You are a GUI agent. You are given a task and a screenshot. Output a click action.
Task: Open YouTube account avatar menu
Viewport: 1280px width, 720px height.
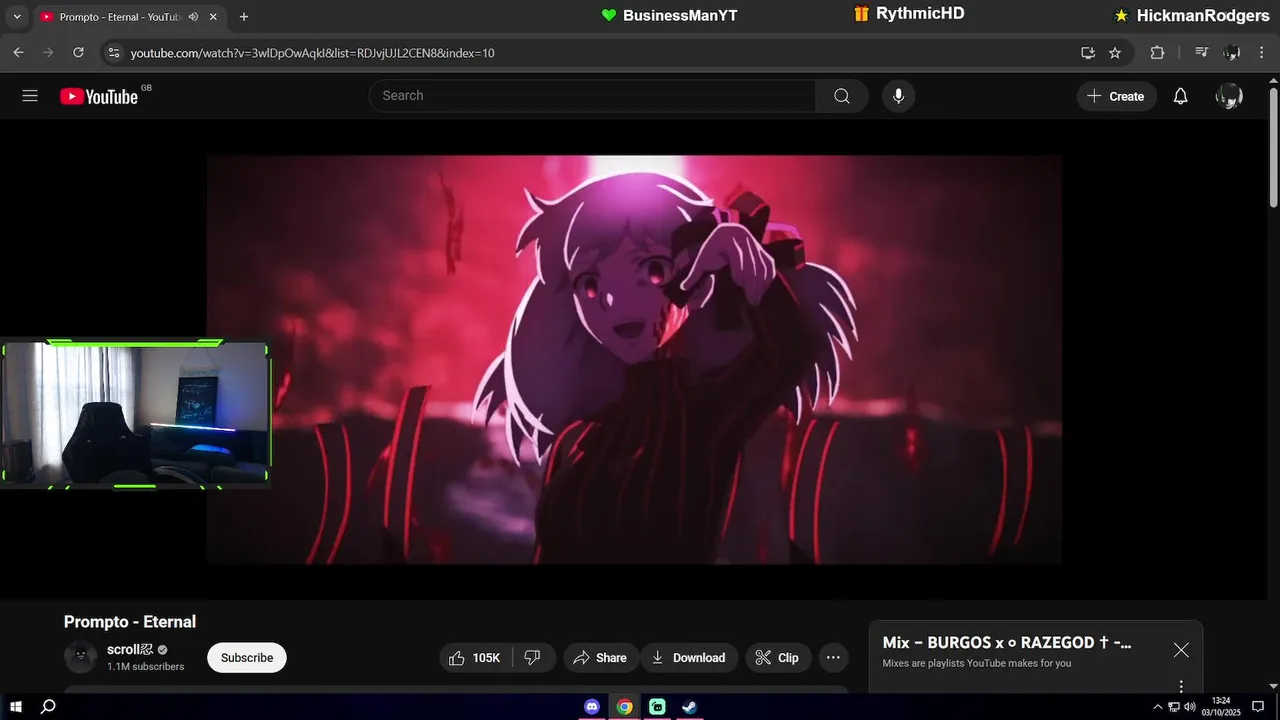pos(1229,96)
